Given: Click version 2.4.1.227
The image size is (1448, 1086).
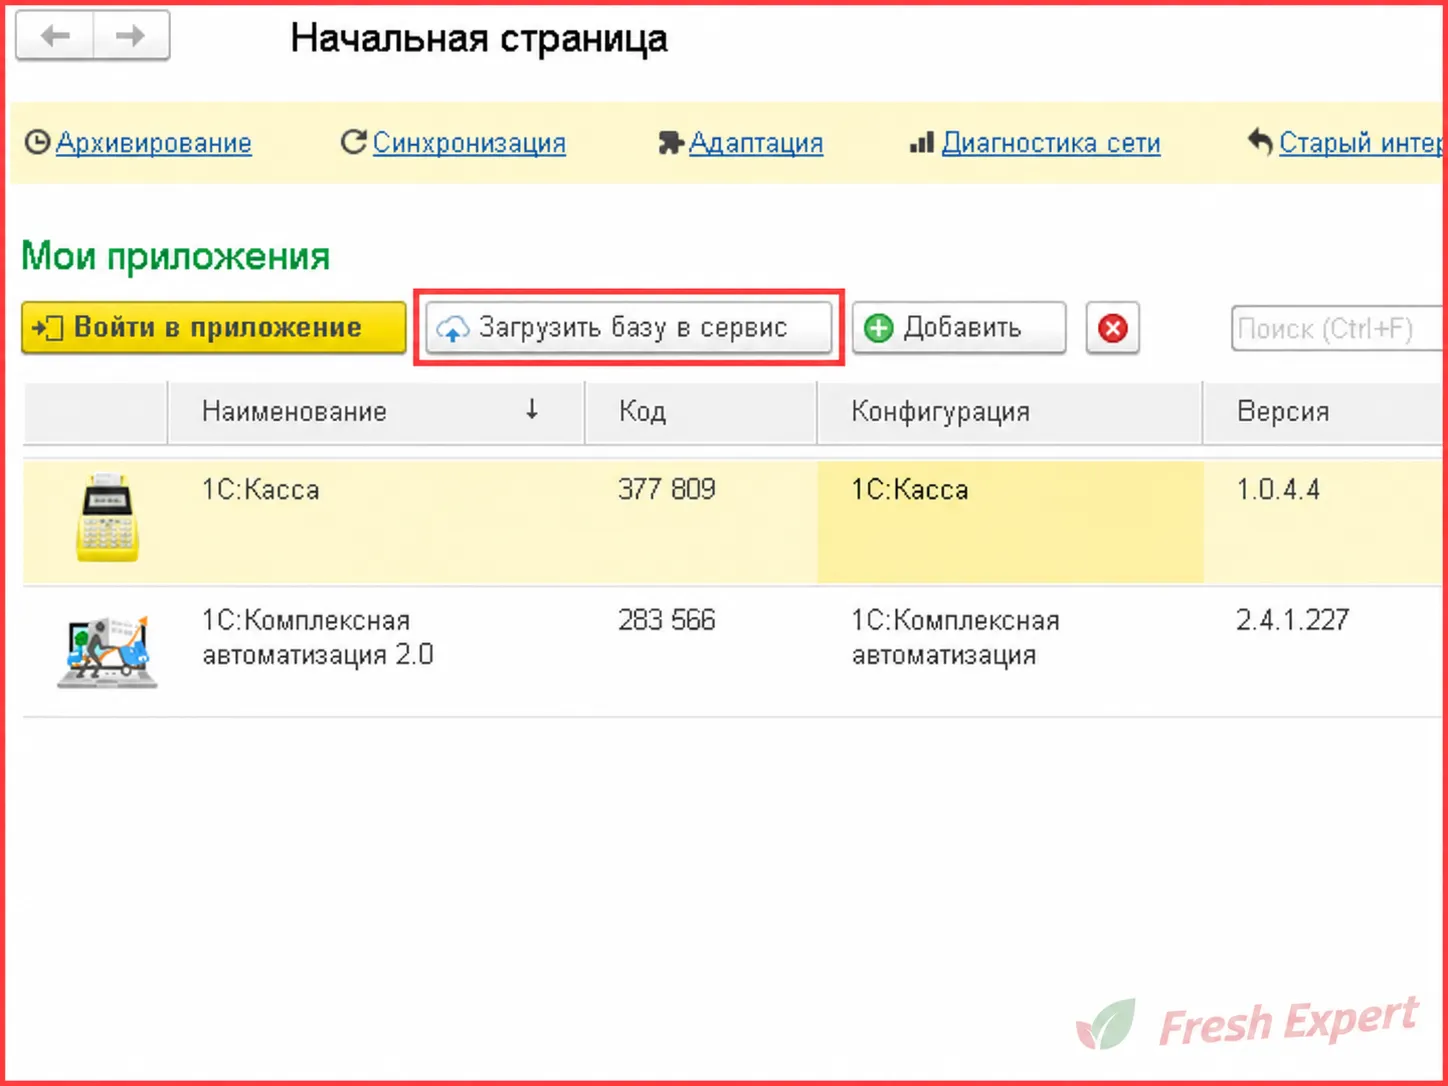Looking at the screenshot, I should point(1292,620).
